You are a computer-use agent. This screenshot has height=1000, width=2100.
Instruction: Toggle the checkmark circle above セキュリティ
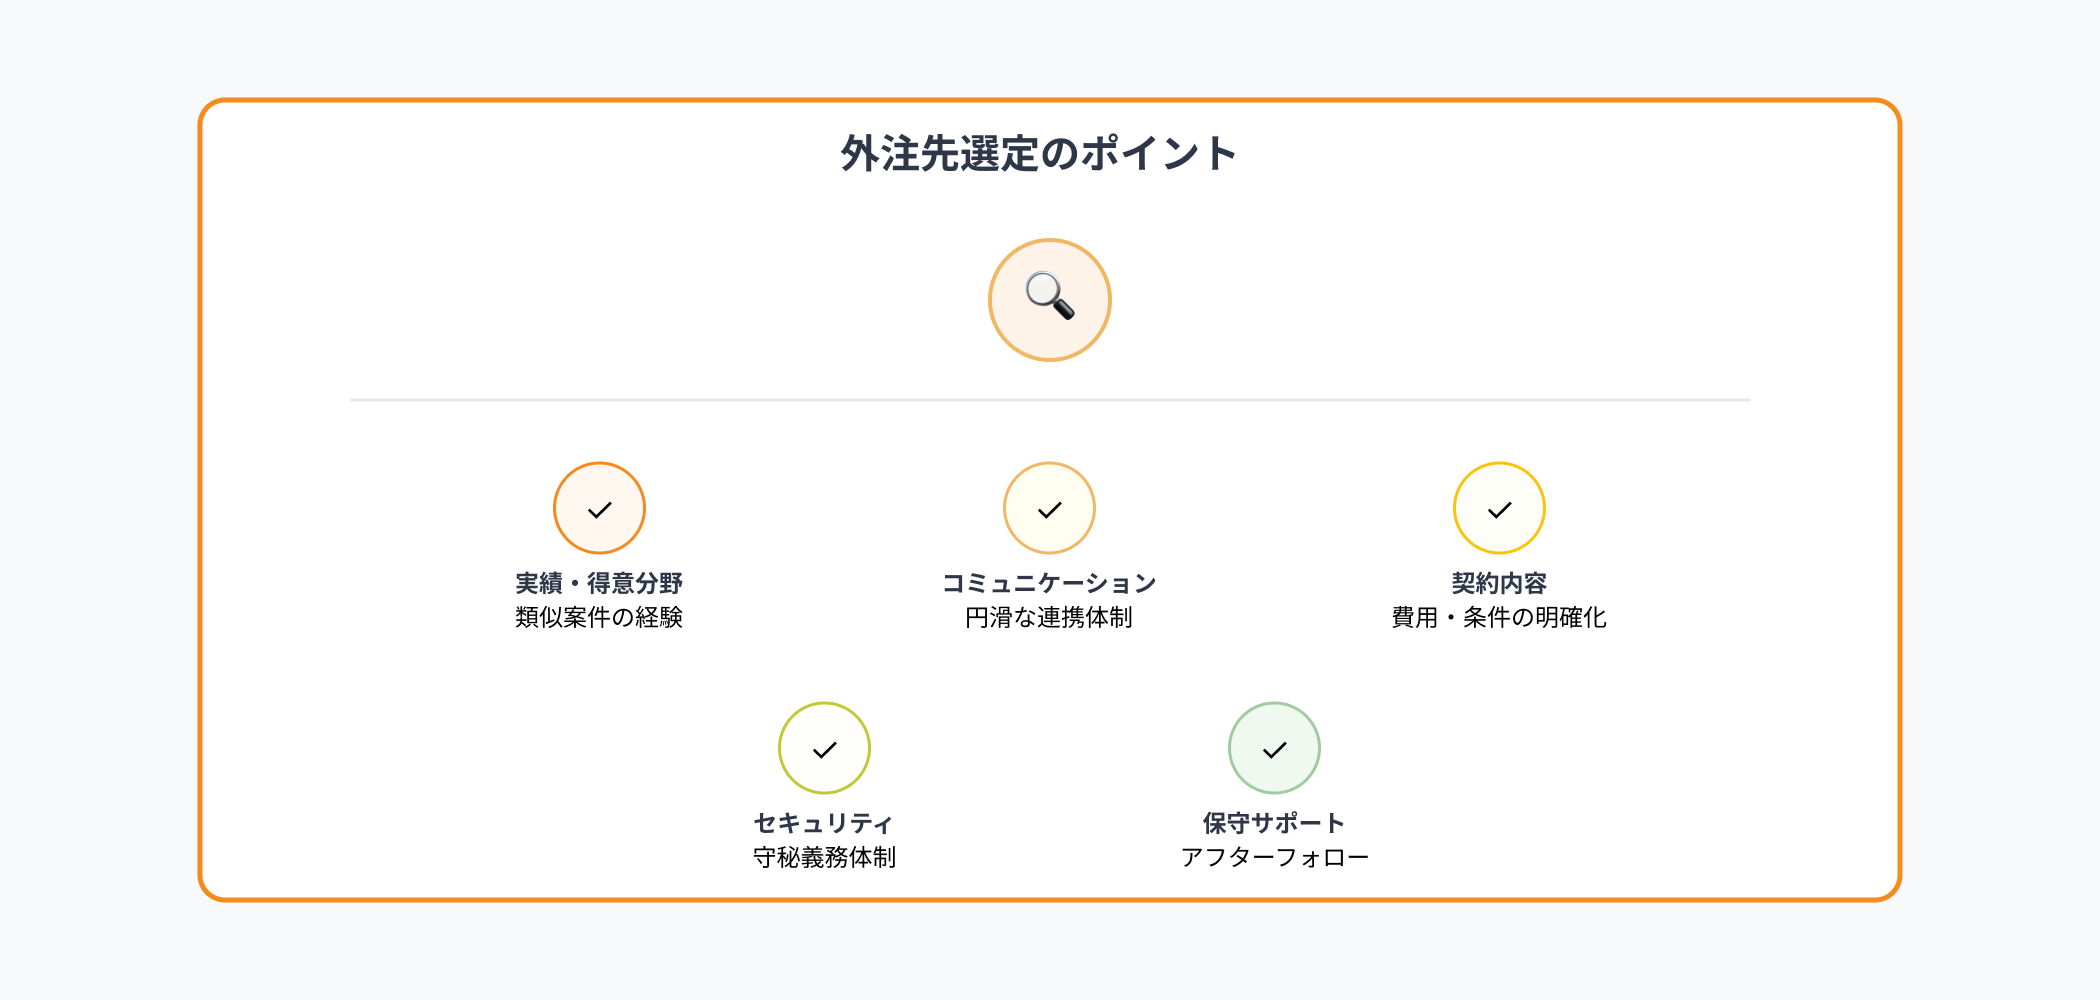[x=824, y=748]
